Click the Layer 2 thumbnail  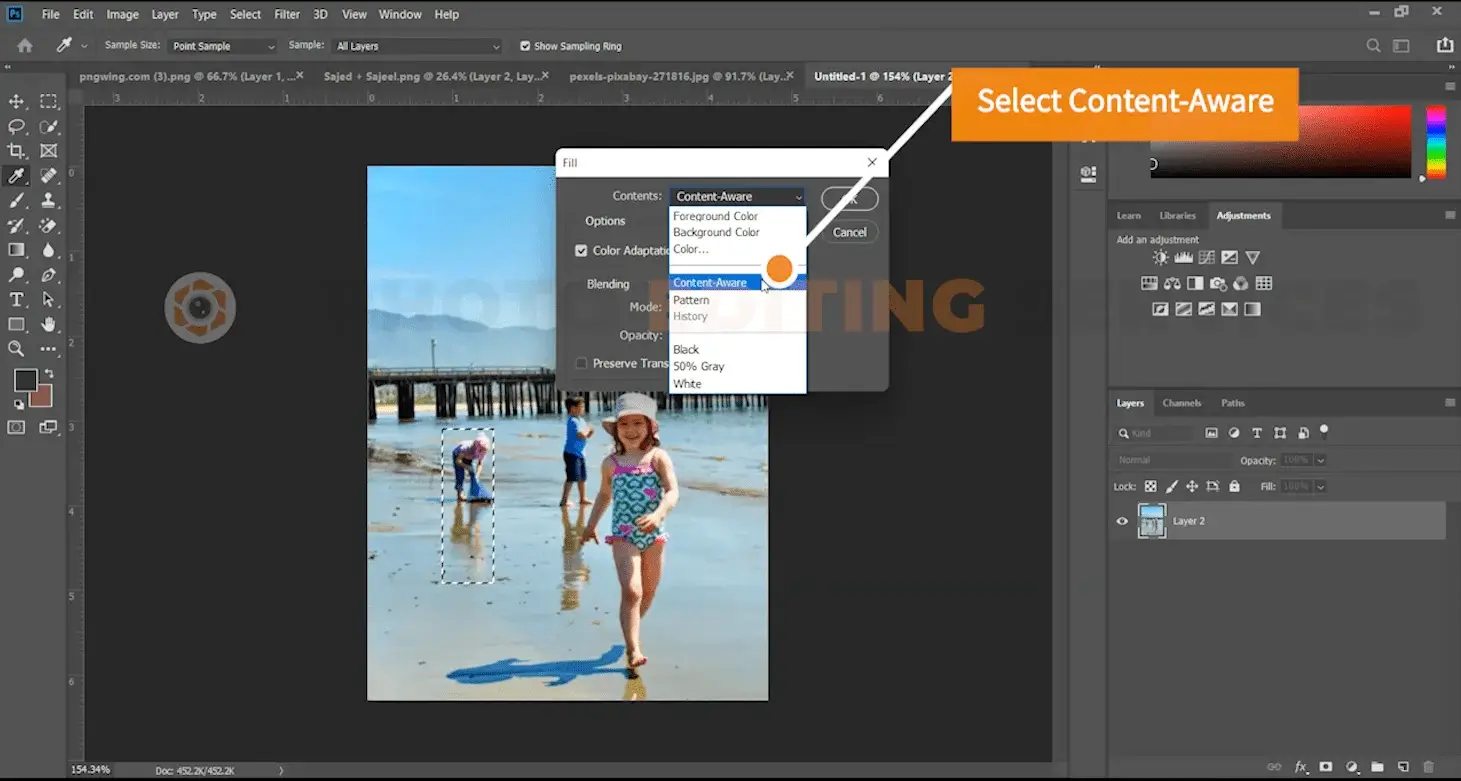1152,521
